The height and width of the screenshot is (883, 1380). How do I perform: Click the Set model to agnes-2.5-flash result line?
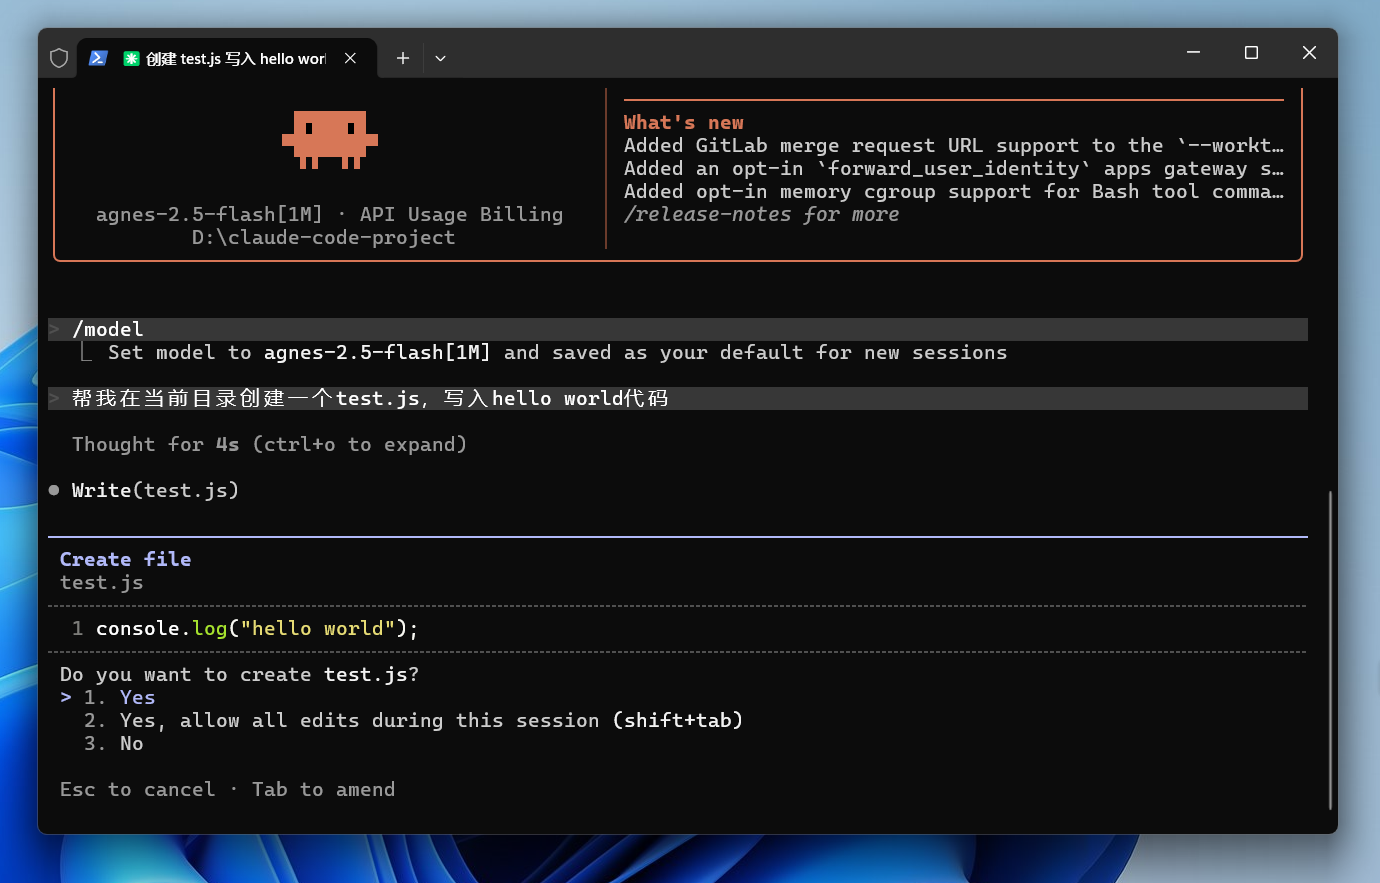tap(557, 352)
